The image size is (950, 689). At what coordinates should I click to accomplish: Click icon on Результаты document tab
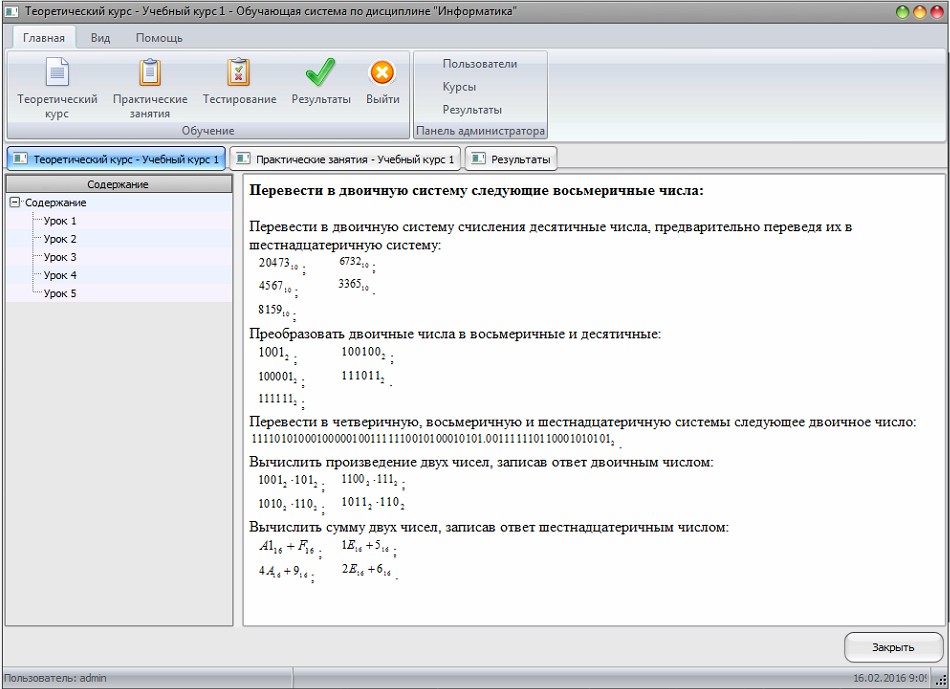pos(477,159)
